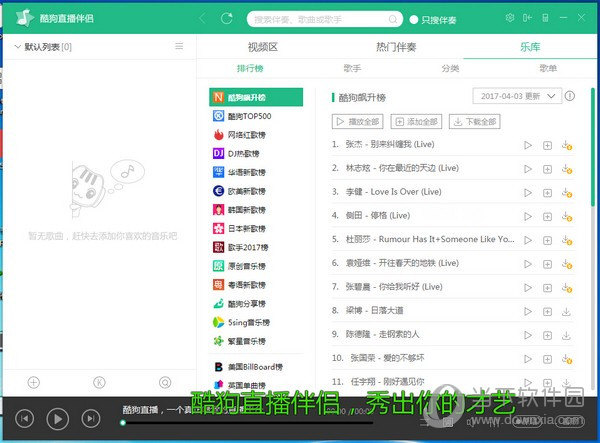Download song 8 梁博 - 日落大道

(566, 311)
